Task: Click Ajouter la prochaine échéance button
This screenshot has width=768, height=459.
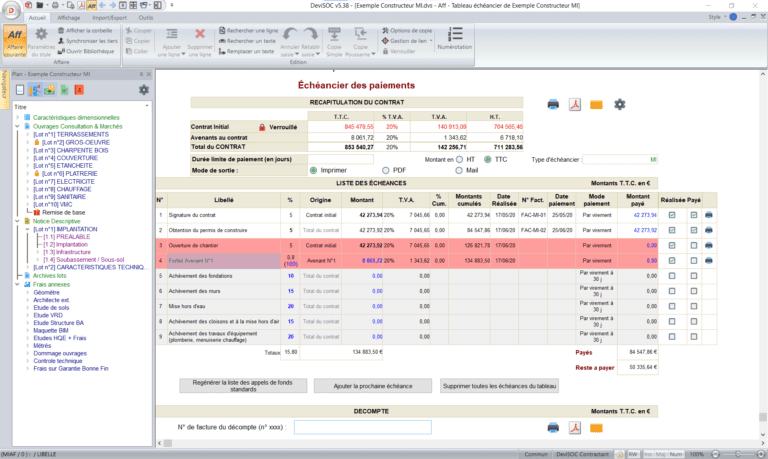Action: pos(373,386)
